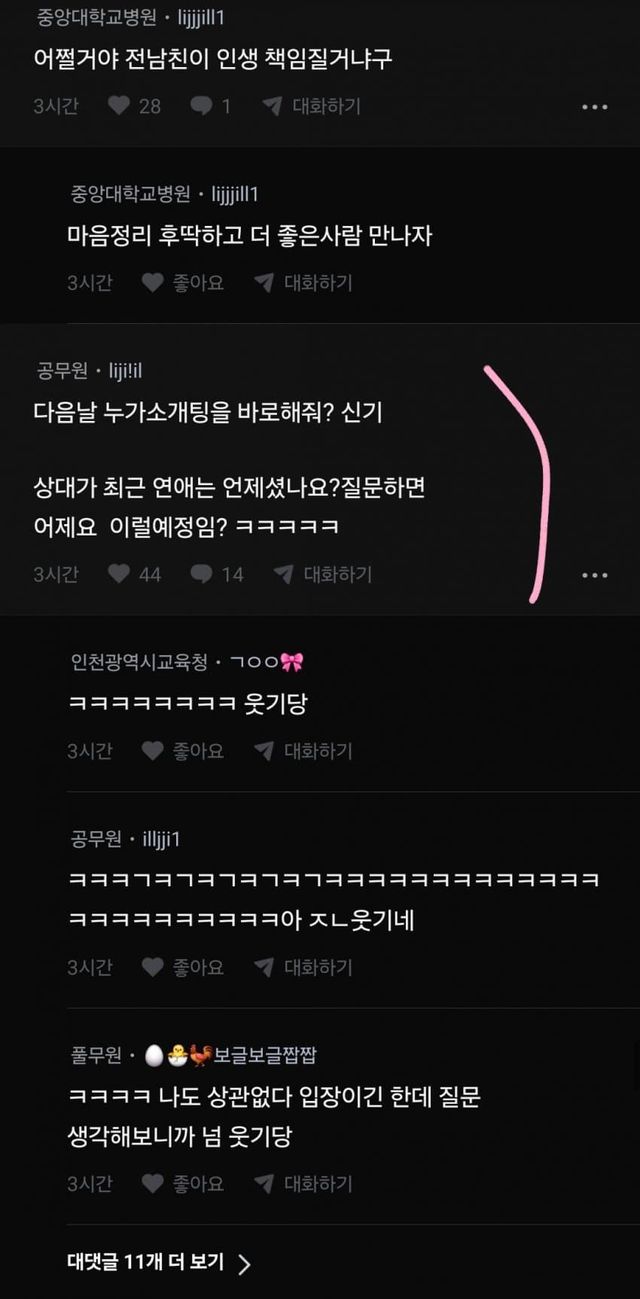This screenshot has height=1299, width=640.
Task: Start 대화하기 with 풀무원 보글보글짭짭 commenter
Action: [303, 1184]
